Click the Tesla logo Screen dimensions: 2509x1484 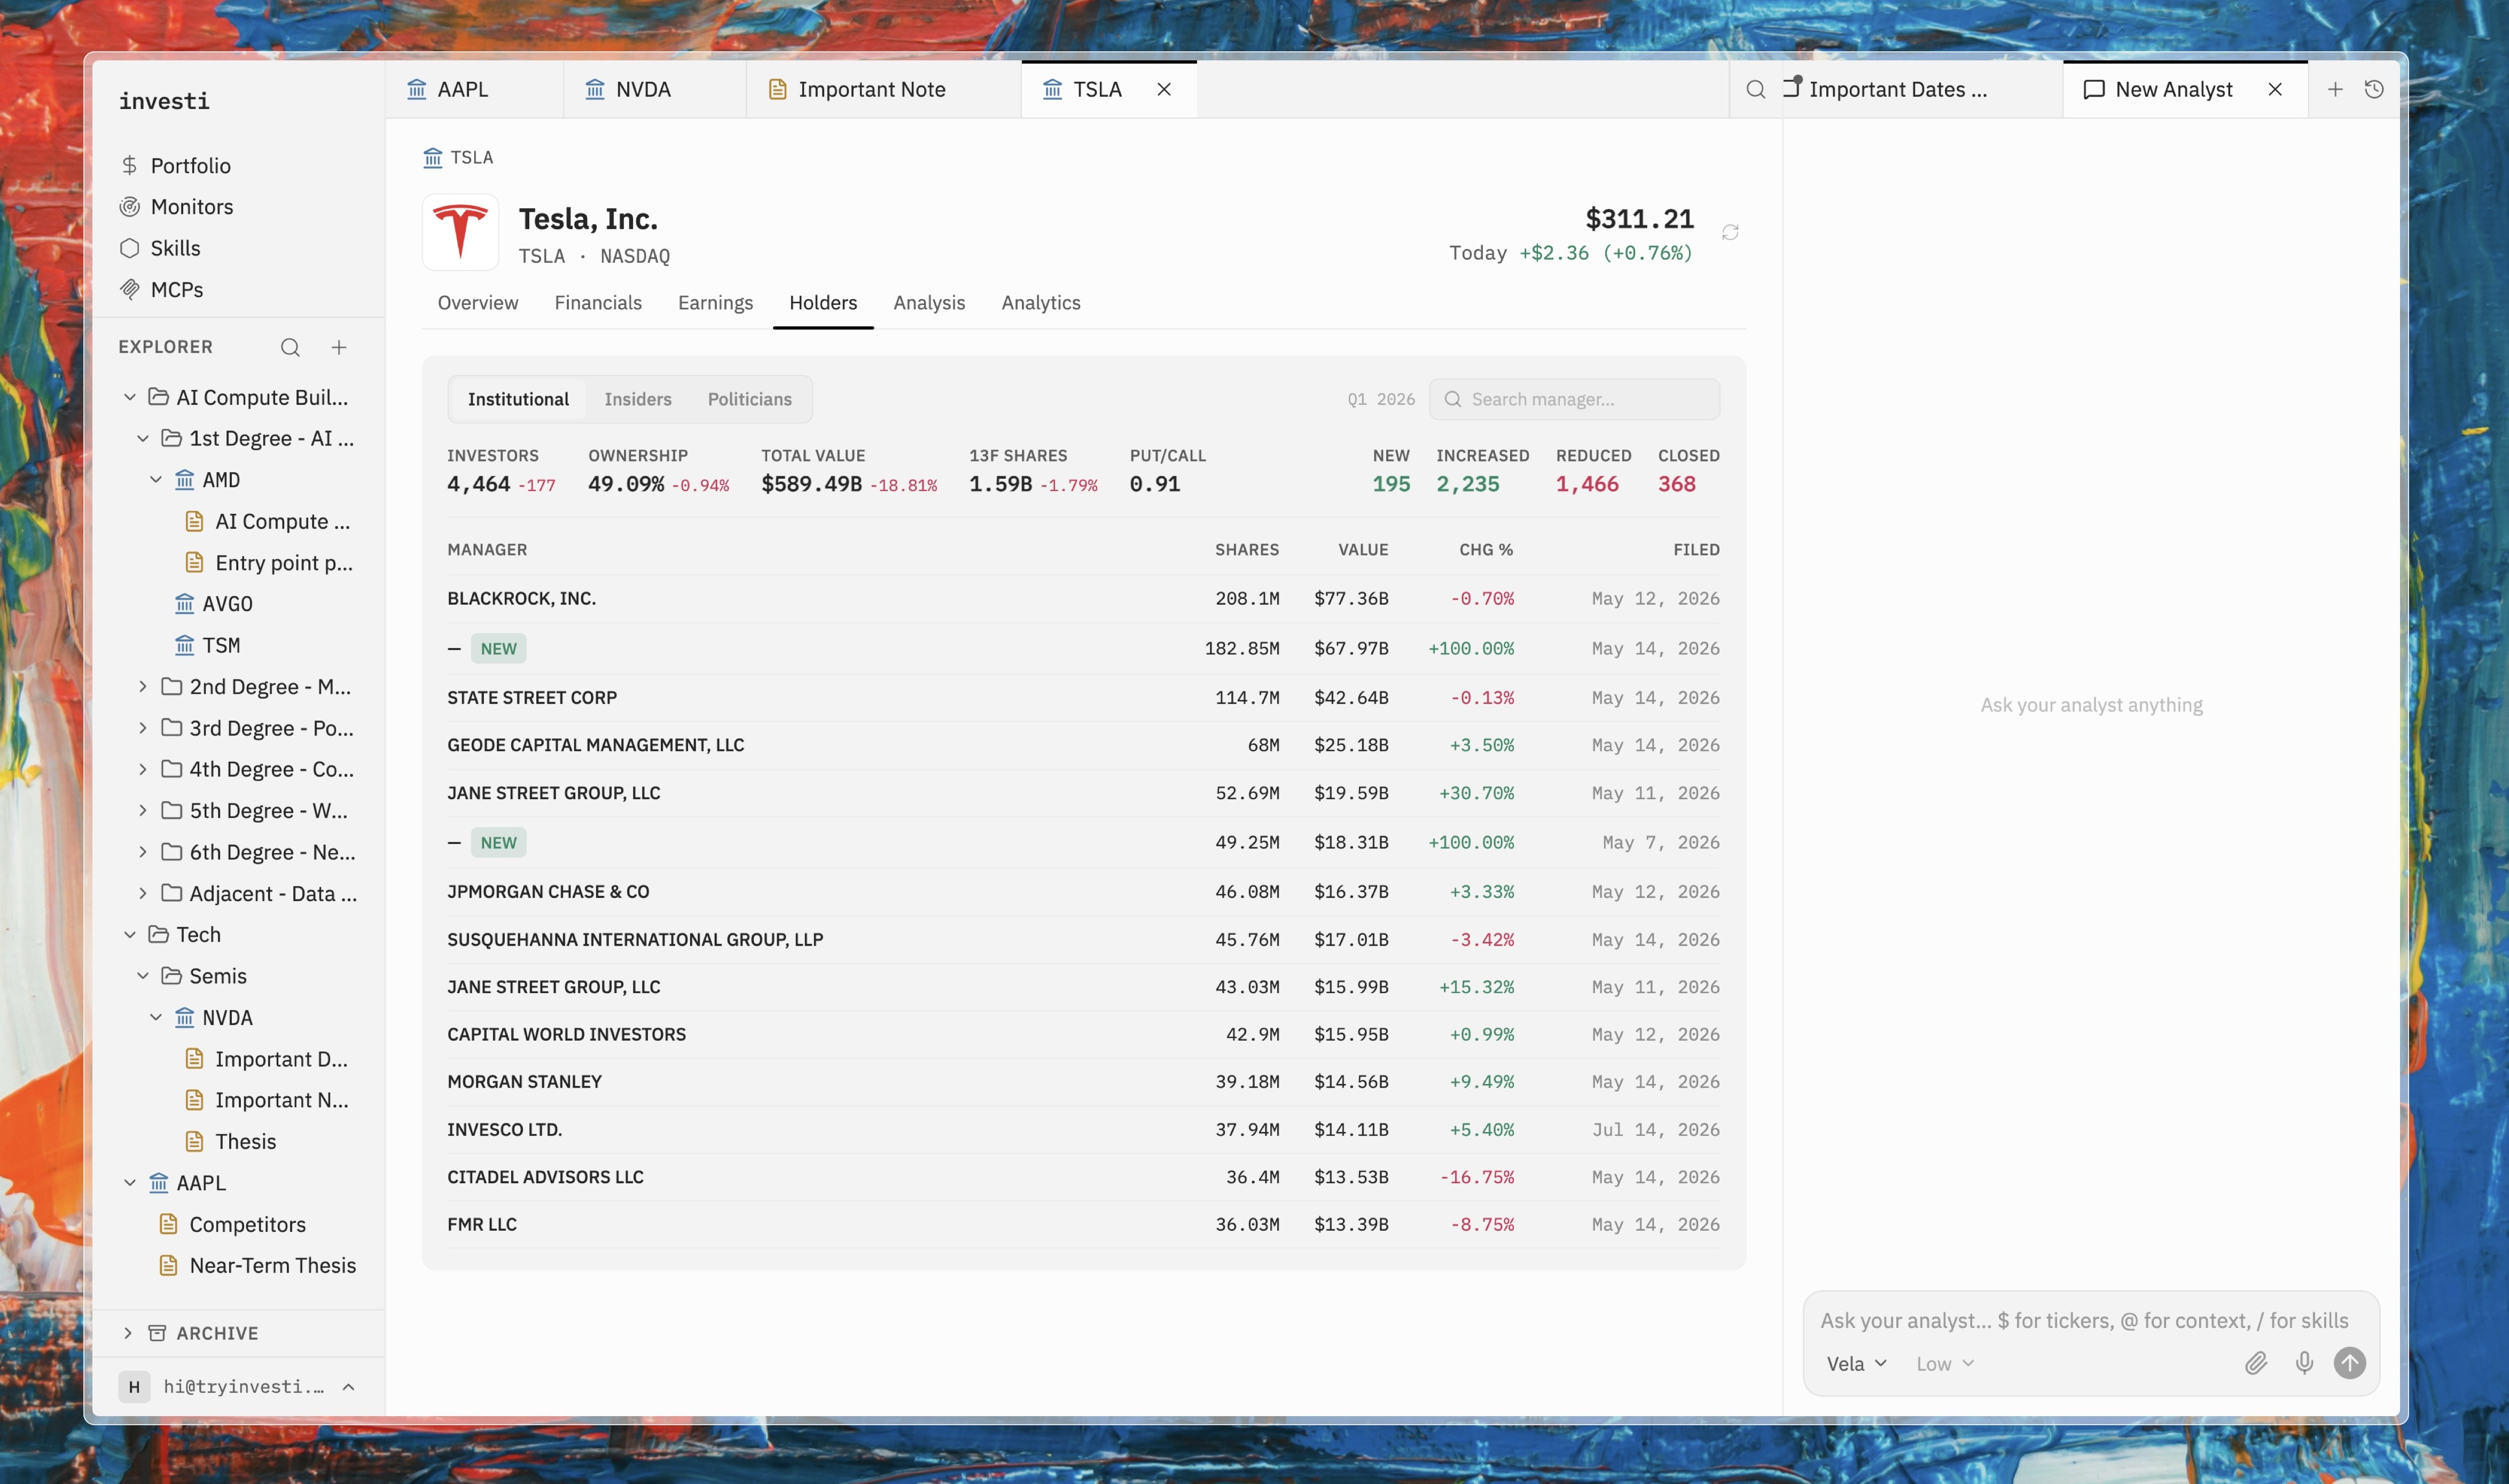pyautogui.click(x=460, y=232)
